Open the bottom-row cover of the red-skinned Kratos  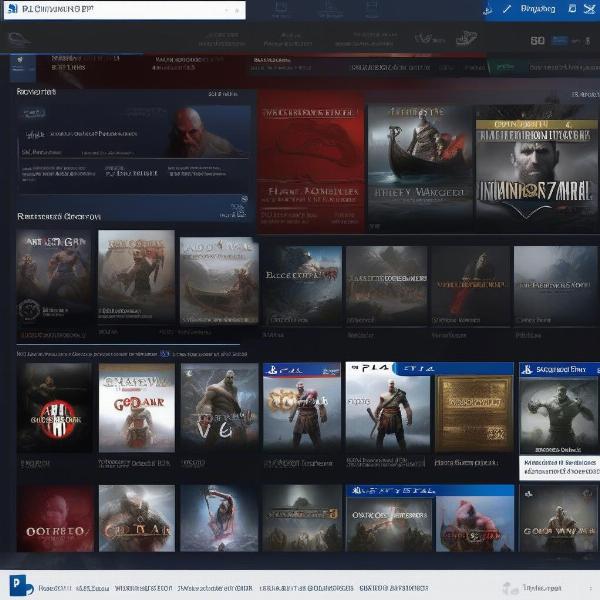pos(474,523)
